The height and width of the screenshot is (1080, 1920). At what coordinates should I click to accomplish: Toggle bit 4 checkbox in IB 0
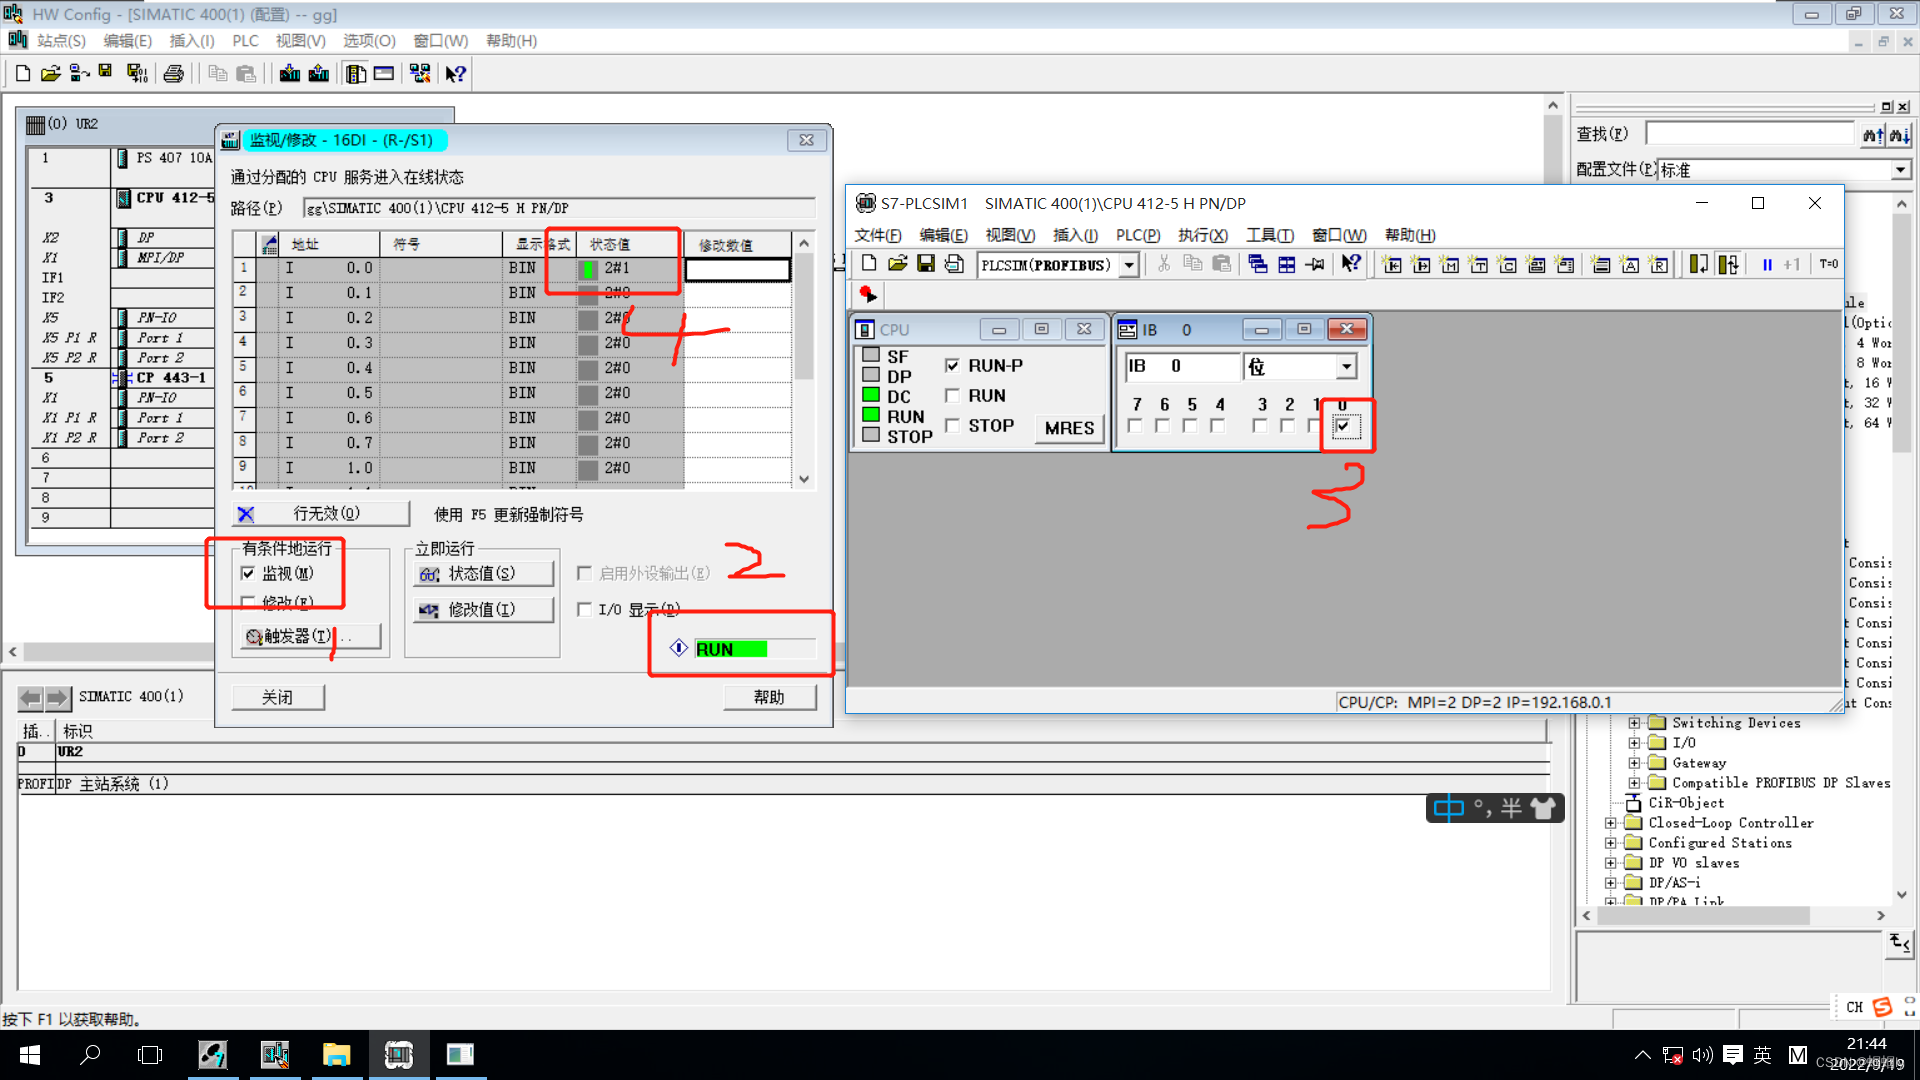pos(1218,426)
